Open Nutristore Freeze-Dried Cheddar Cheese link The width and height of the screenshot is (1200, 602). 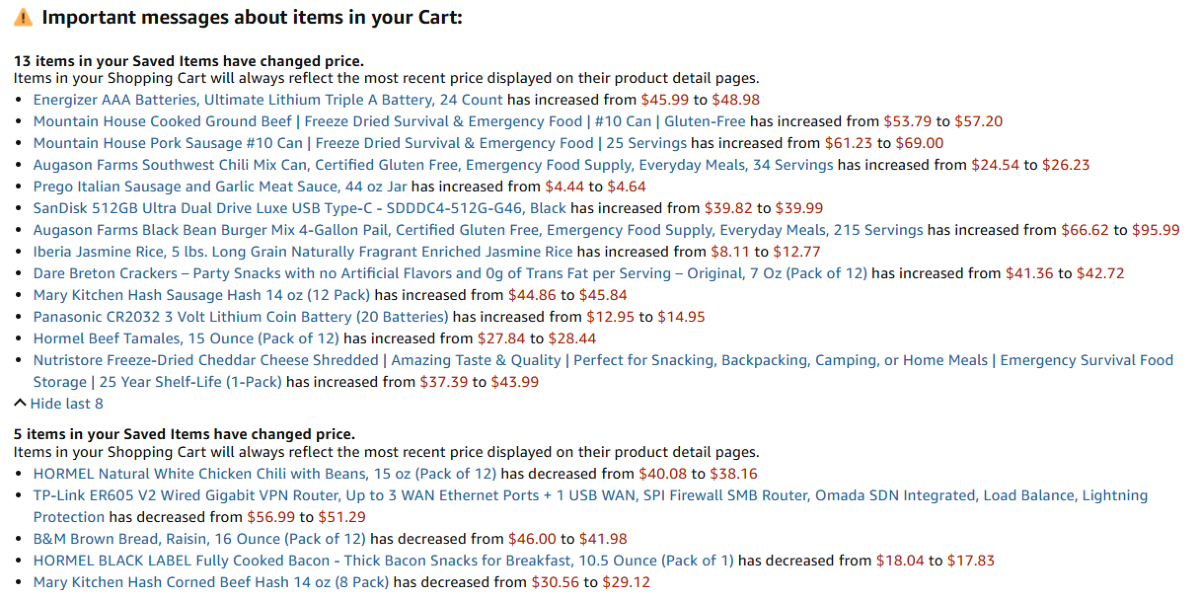pyautogui.click(x=603, y=371)
